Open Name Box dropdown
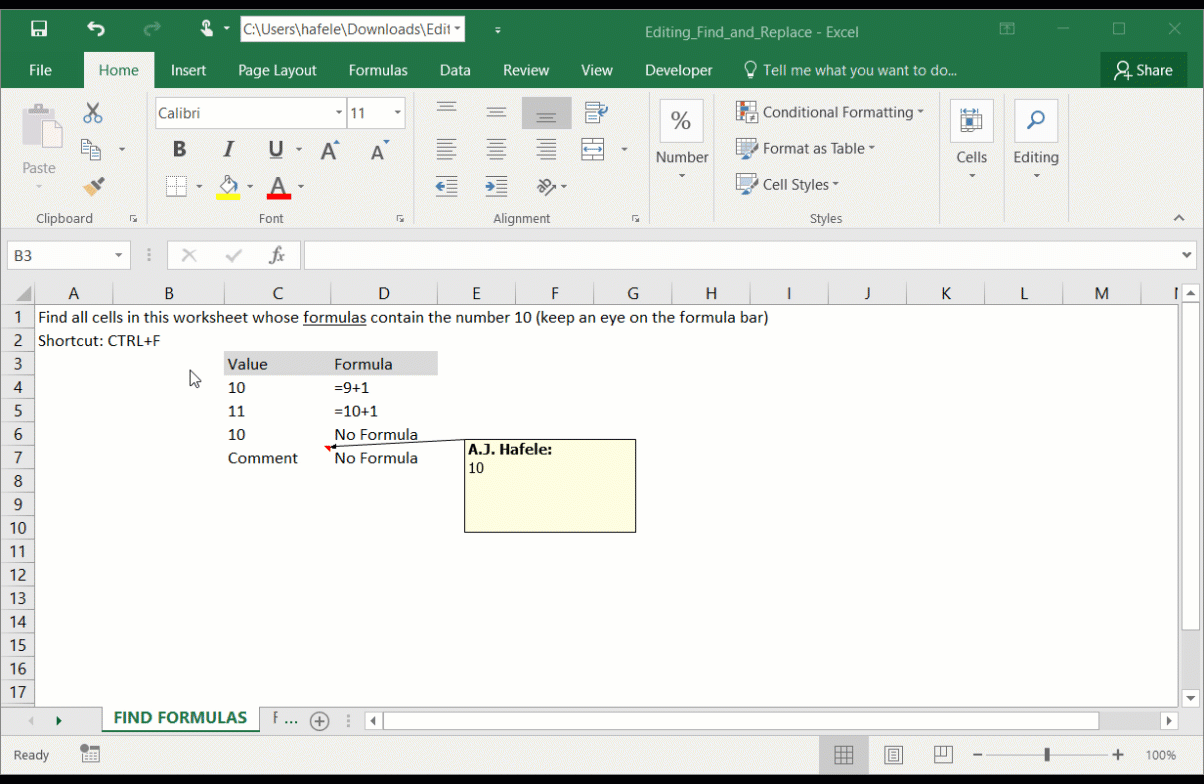 (118, 255)
